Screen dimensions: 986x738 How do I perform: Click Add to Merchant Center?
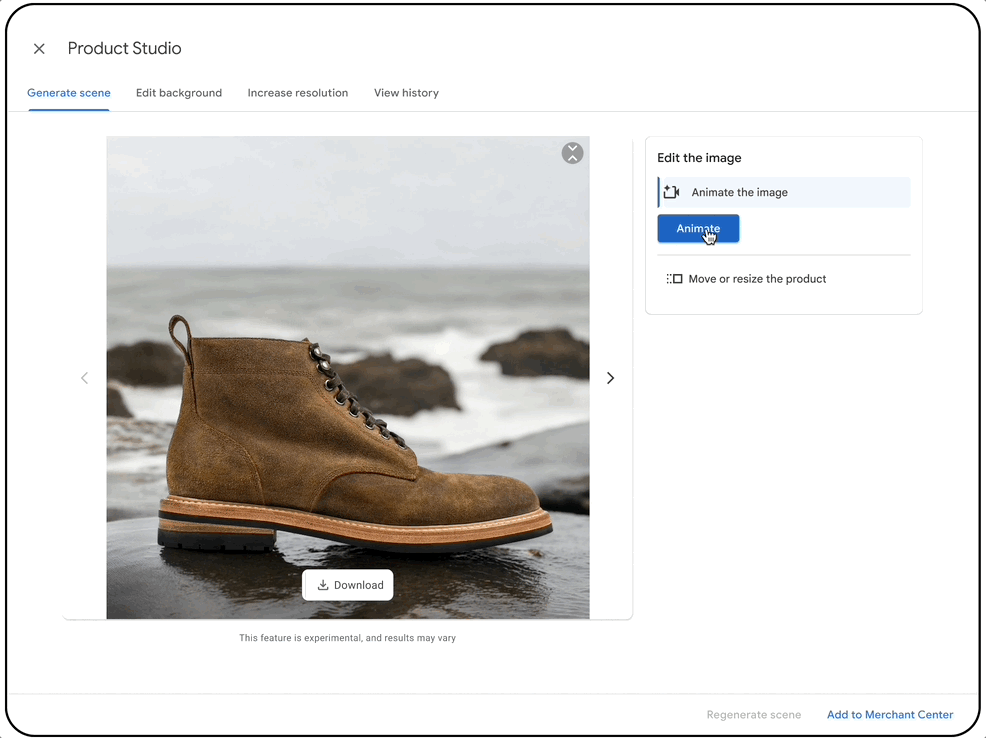pos(889,714)
